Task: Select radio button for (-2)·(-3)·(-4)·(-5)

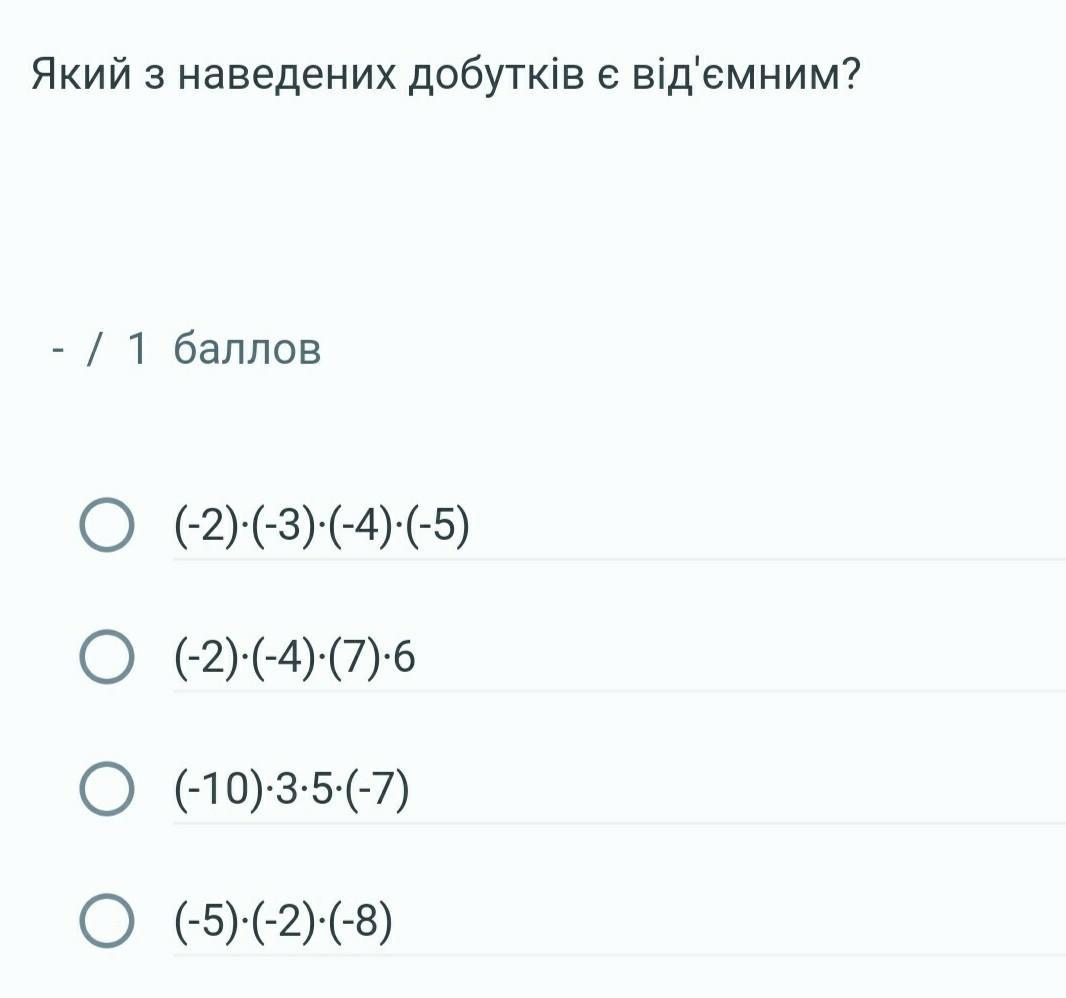Action: point(105,526)
